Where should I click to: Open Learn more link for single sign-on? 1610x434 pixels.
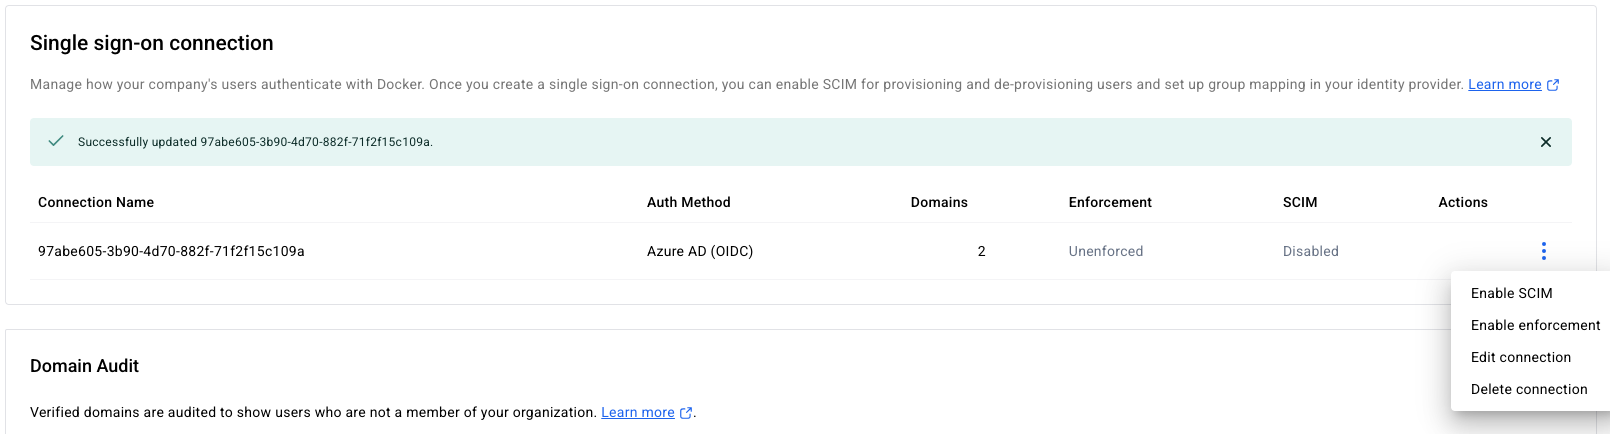click(x=1504, y=84)
